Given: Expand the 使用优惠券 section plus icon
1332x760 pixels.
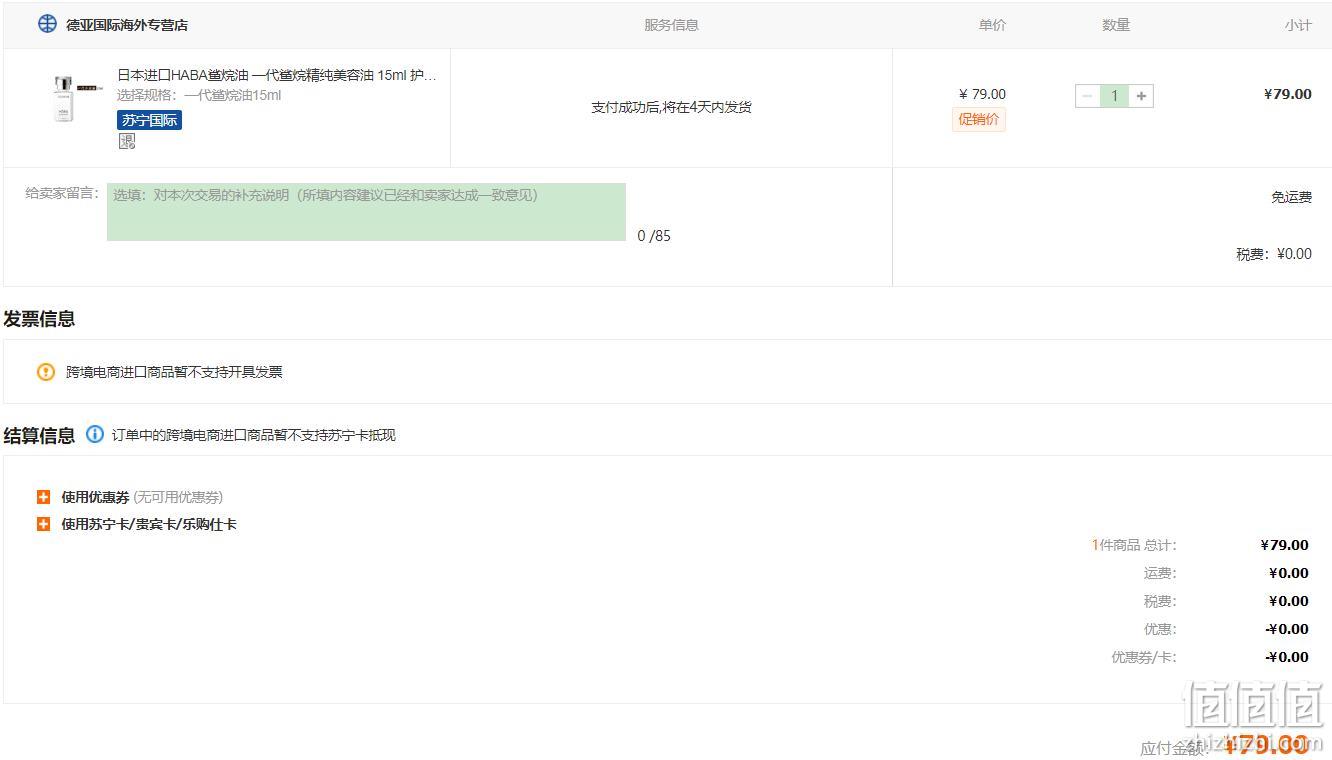Looking at the screenshot, I should [x=43, y=497].
